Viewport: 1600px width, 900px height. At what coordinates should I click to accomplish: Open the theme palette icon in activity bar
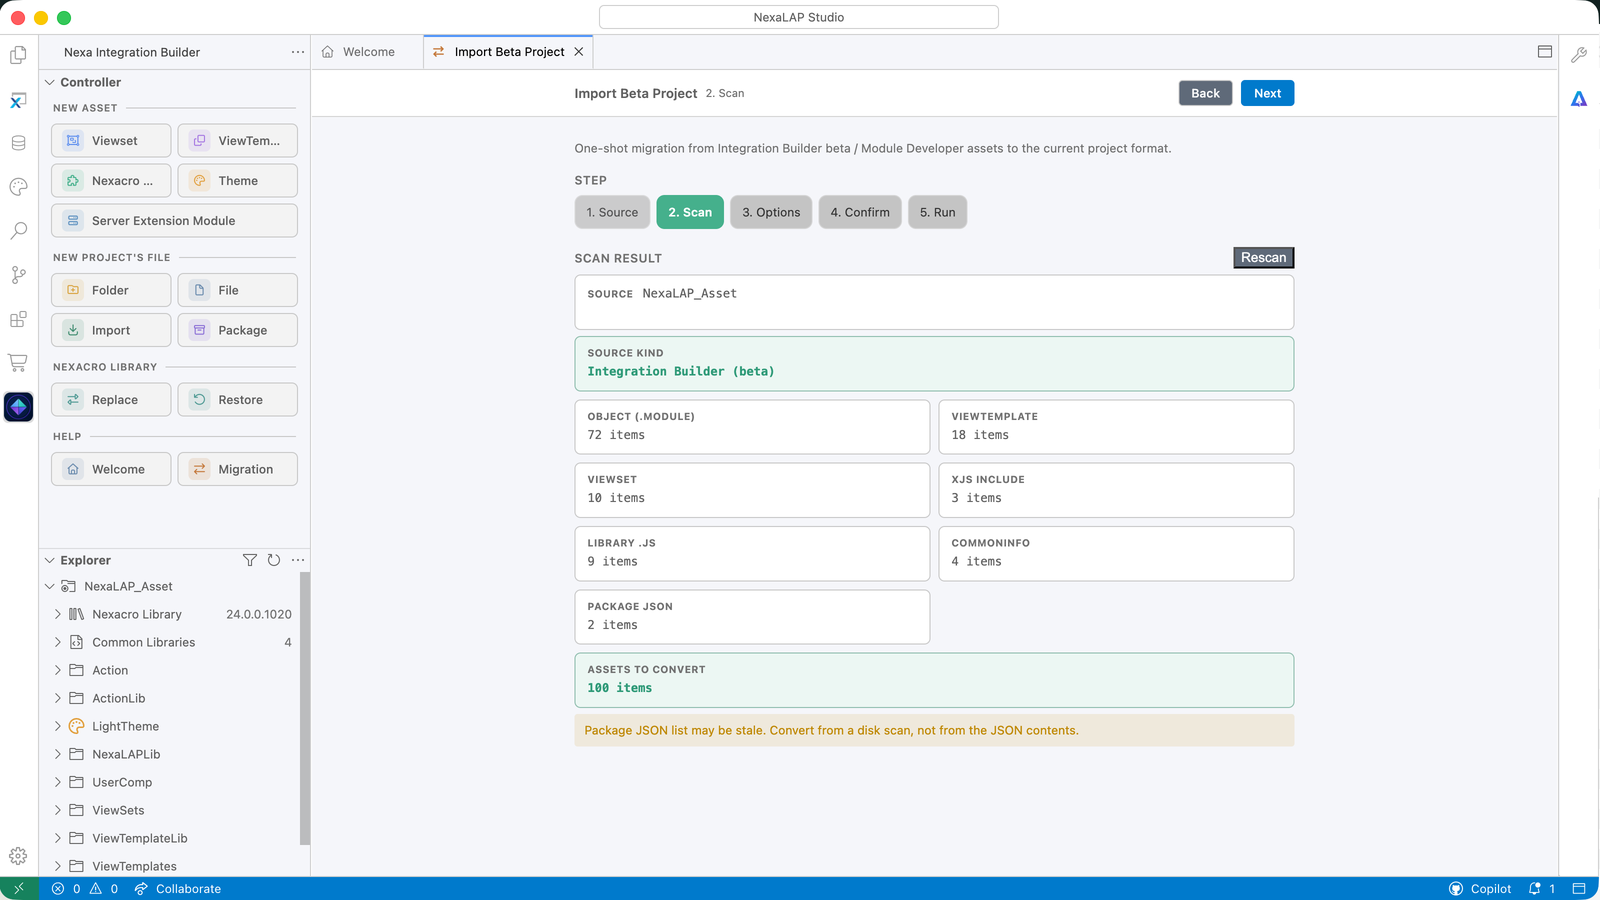click(x=18, y=187)
